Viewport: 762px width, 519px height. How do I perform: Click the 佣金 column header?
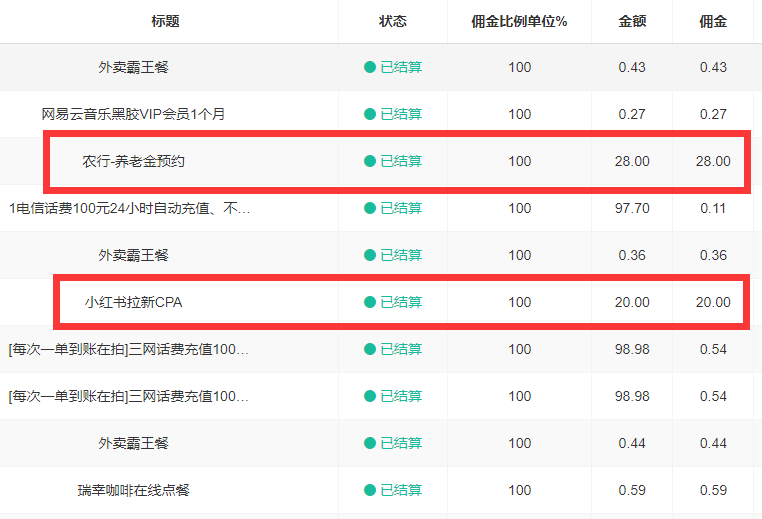[x=713, y=21]
